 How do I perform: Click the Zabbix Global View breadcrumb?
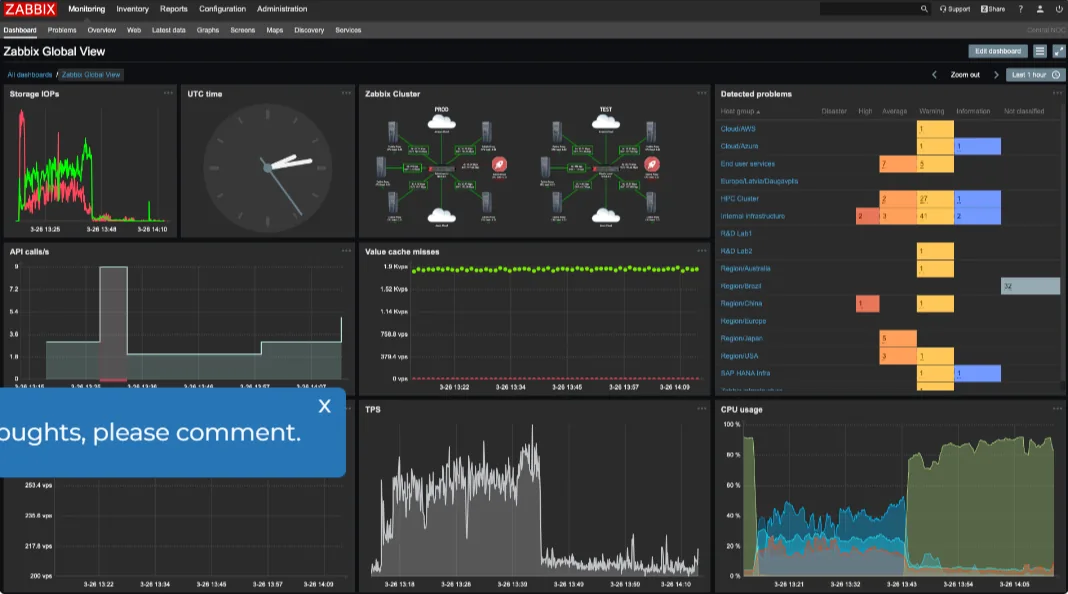pos(91,75)
